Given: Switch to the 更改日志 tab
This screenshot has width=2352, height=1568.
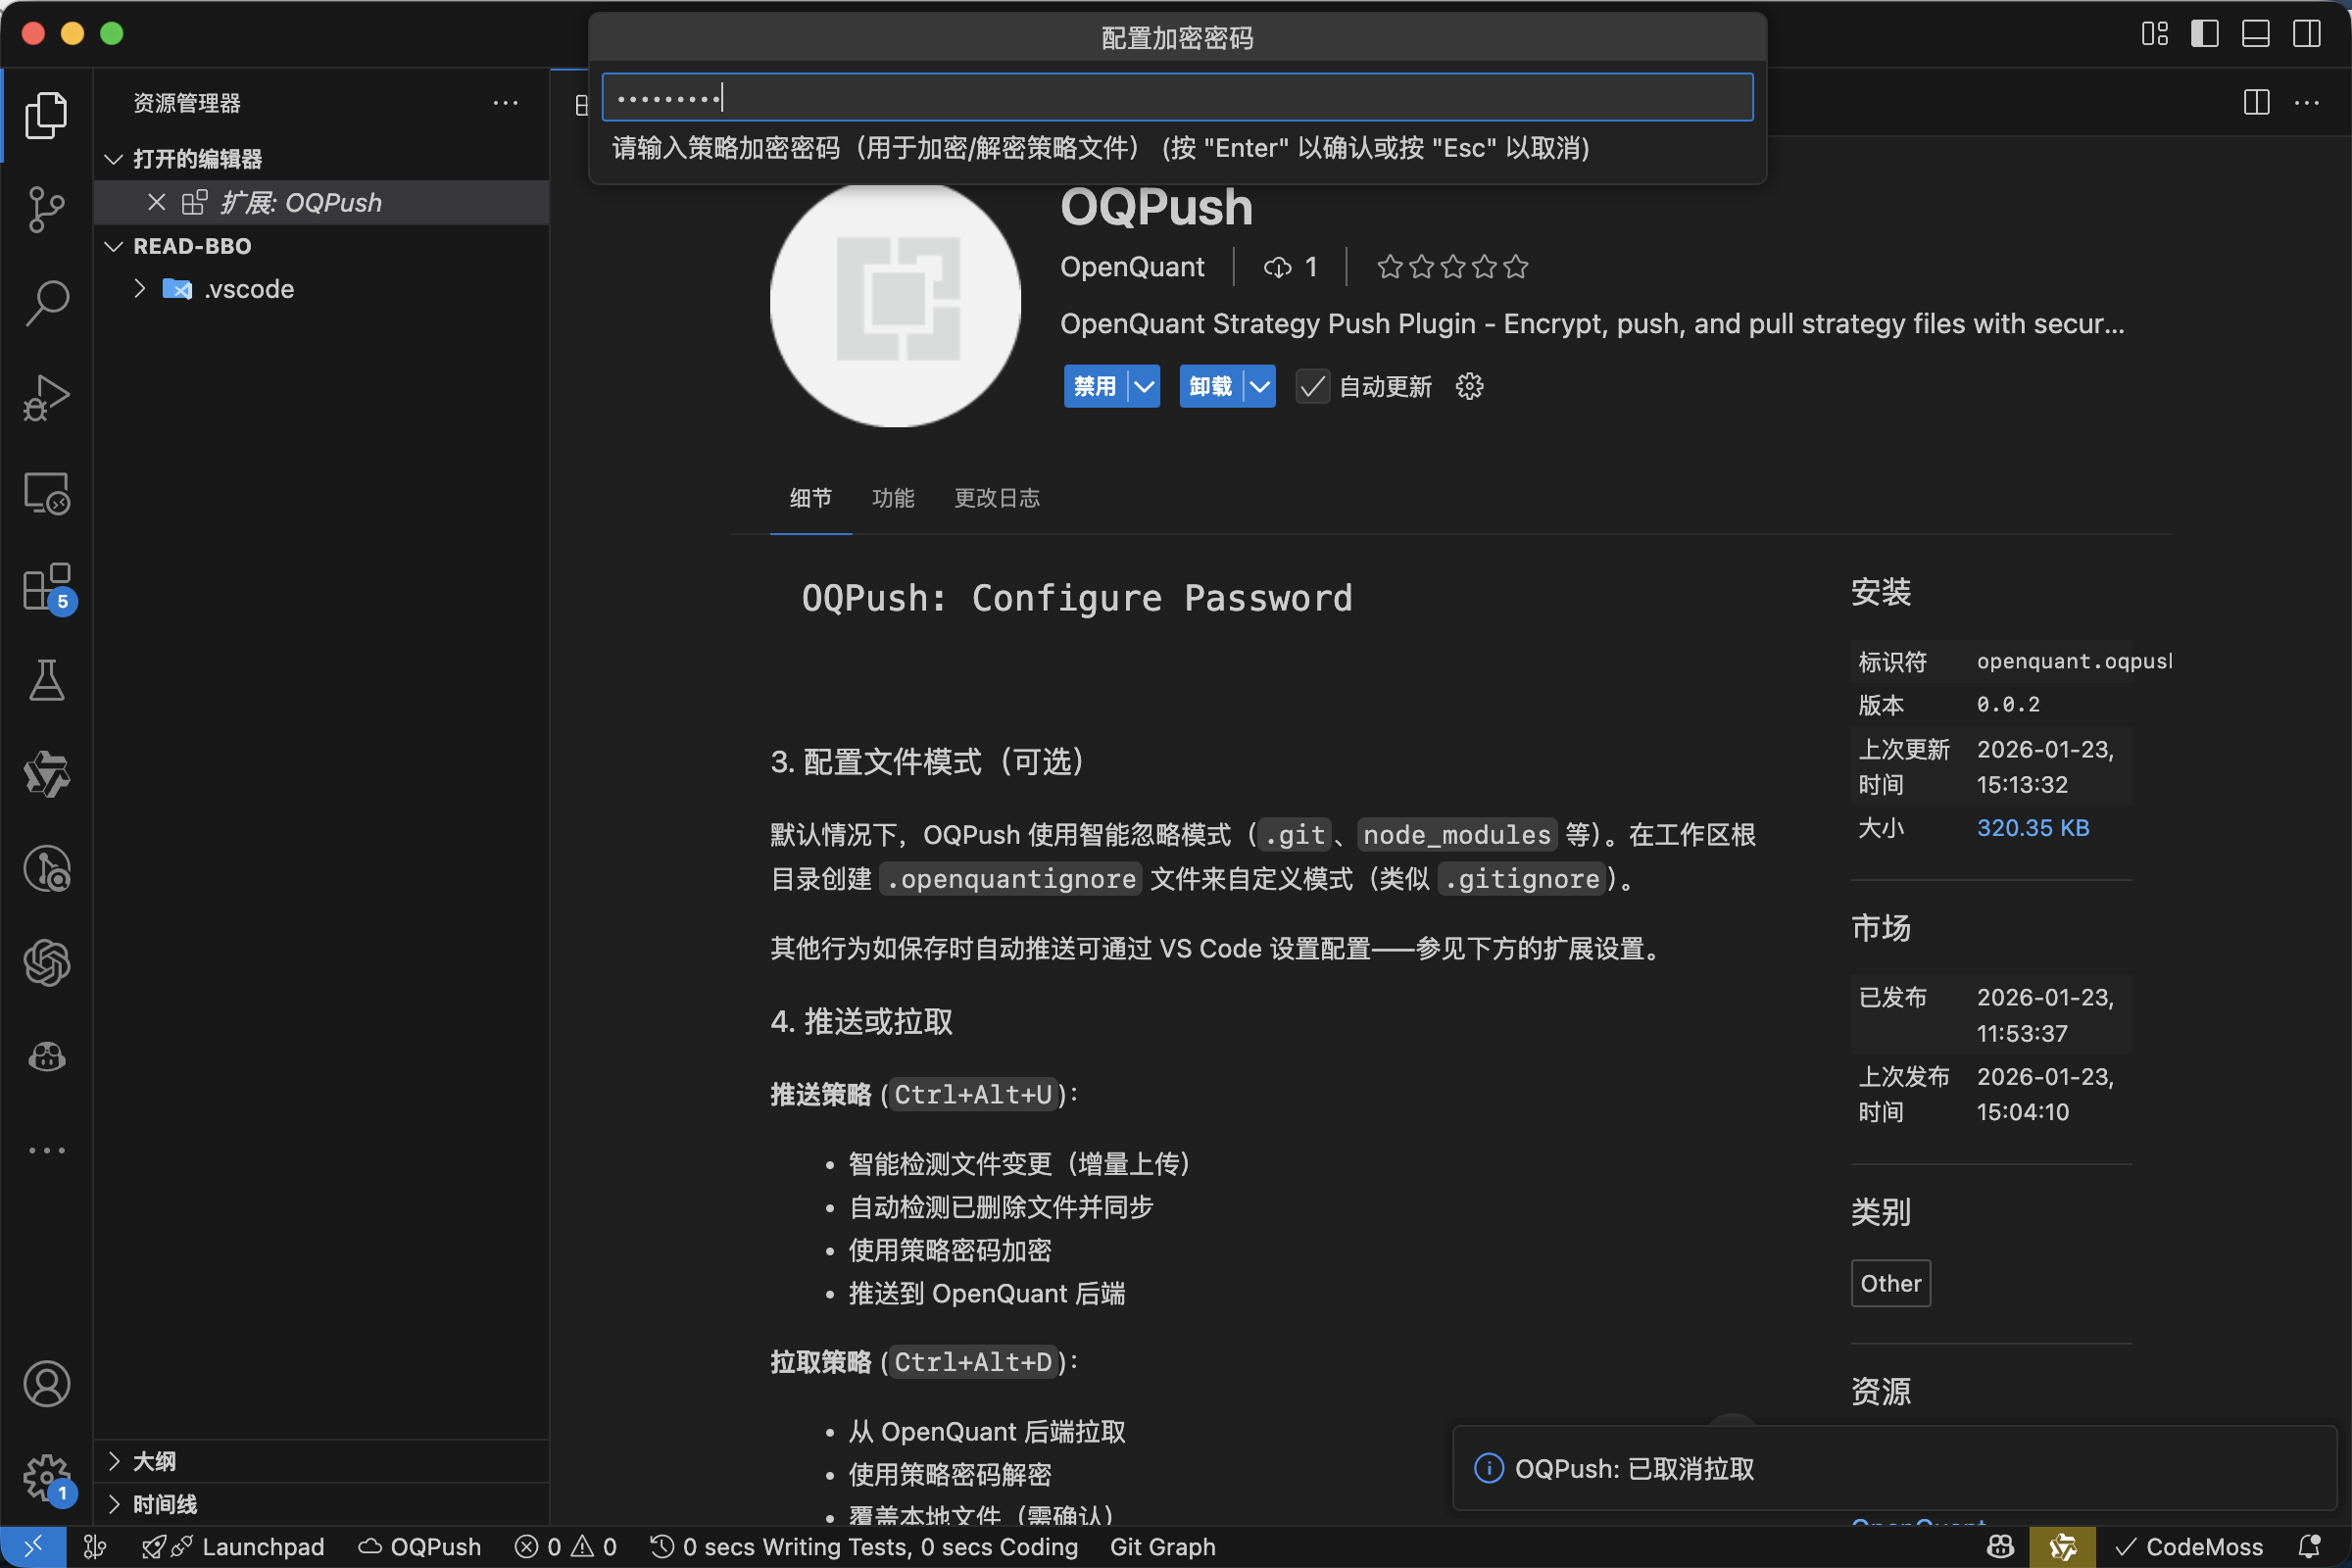Looking at the screenshot, I should coord(996,498).
